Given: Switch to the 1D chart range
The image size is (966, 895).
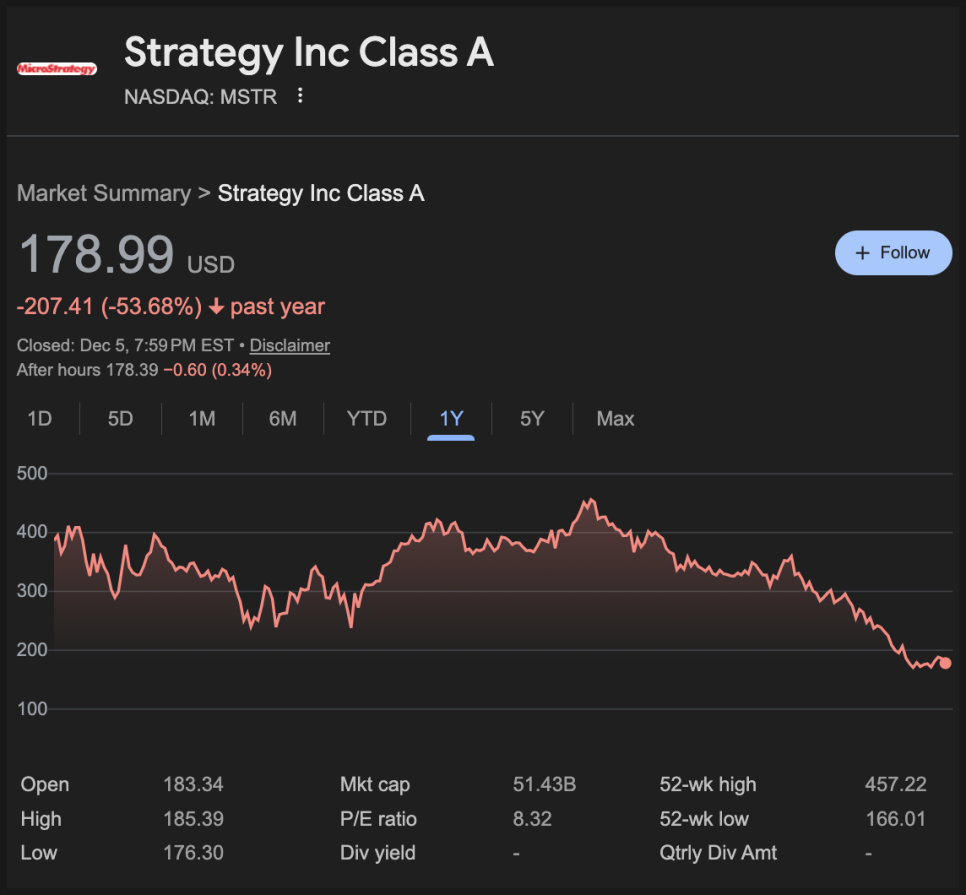Looking at the screenshot, I should point(40,418).
